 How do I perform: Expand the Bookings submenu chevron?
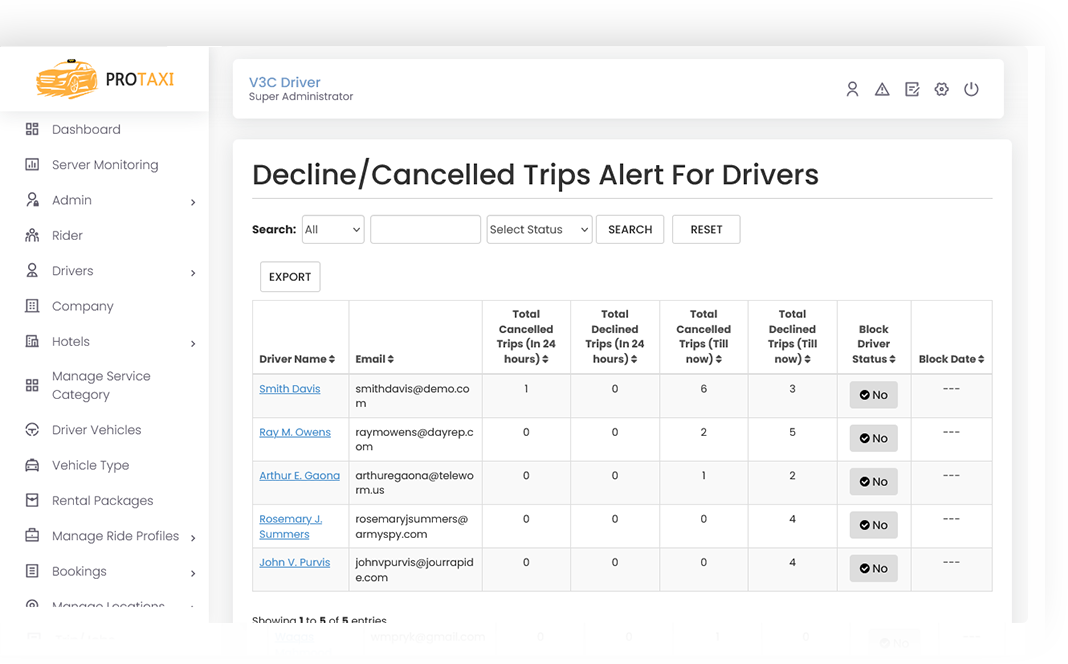click(193, 573)
